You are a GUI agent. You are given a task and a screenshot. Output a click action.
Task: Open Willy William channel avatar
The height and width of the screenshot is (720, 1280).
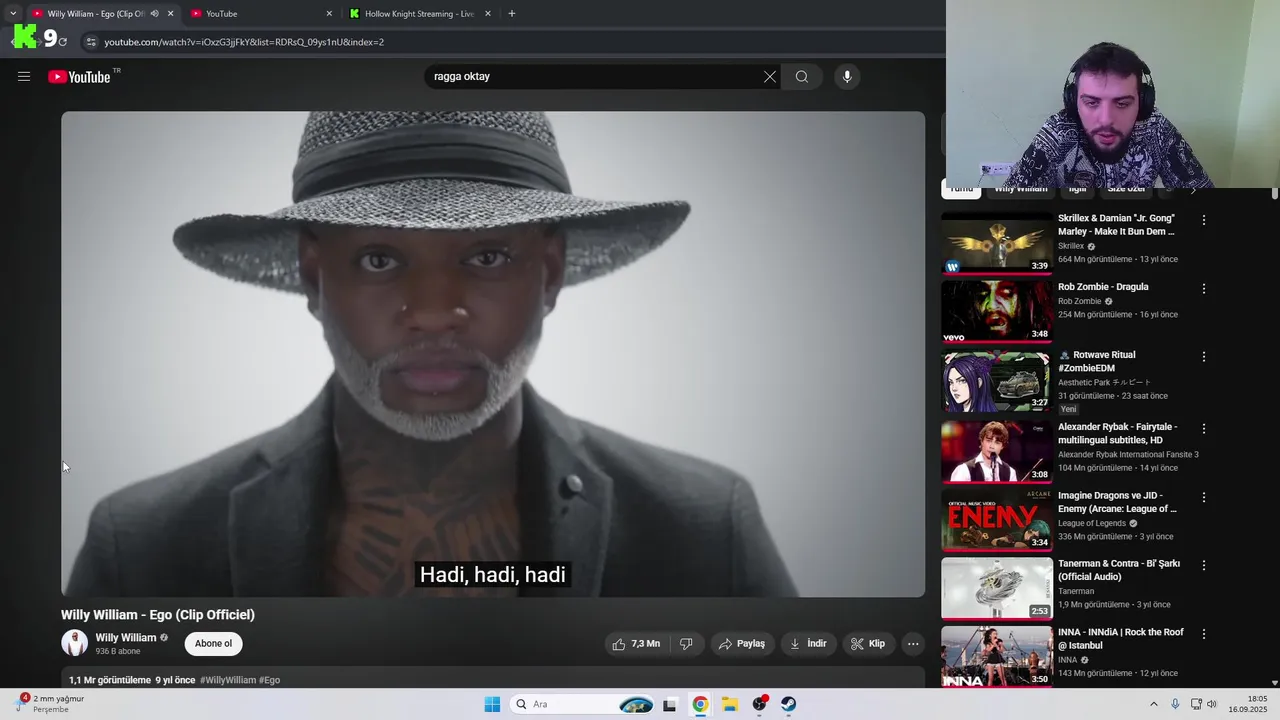click(75, 643)
